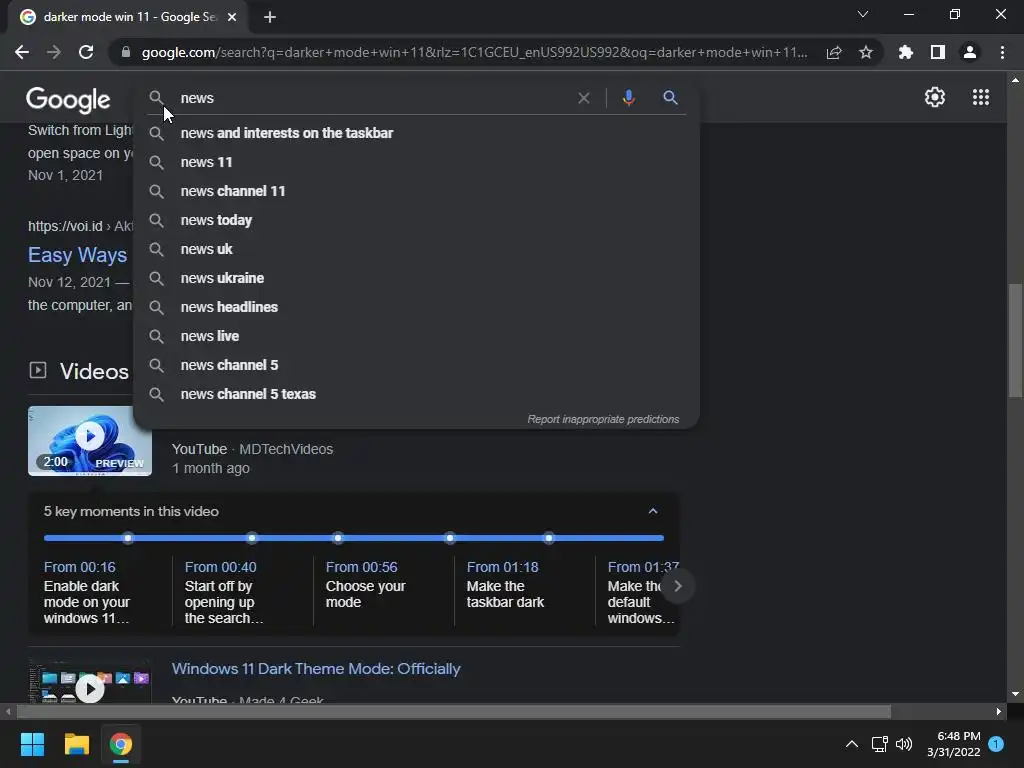Click the search field containing 'news'
The height and width of the screenshot is (768, 1024).
pos(372,98)
